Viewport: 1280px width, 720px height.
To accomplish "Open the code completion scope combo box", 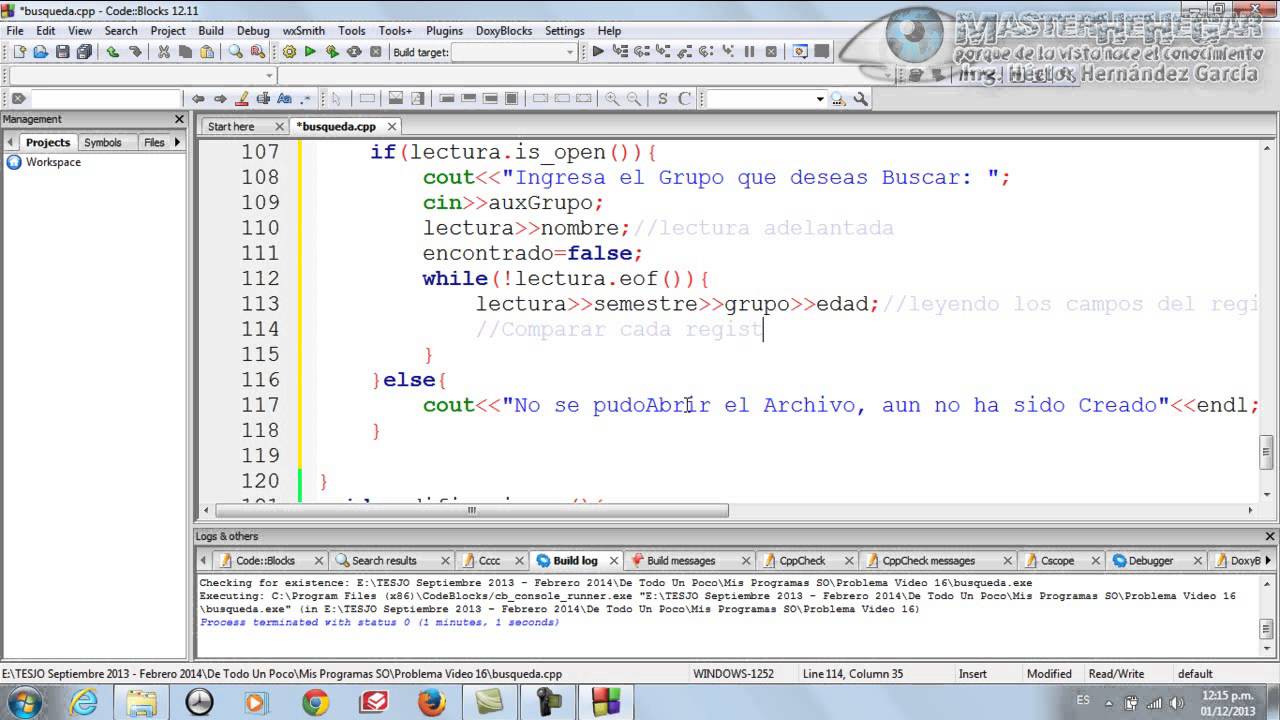I will (141, 76).
